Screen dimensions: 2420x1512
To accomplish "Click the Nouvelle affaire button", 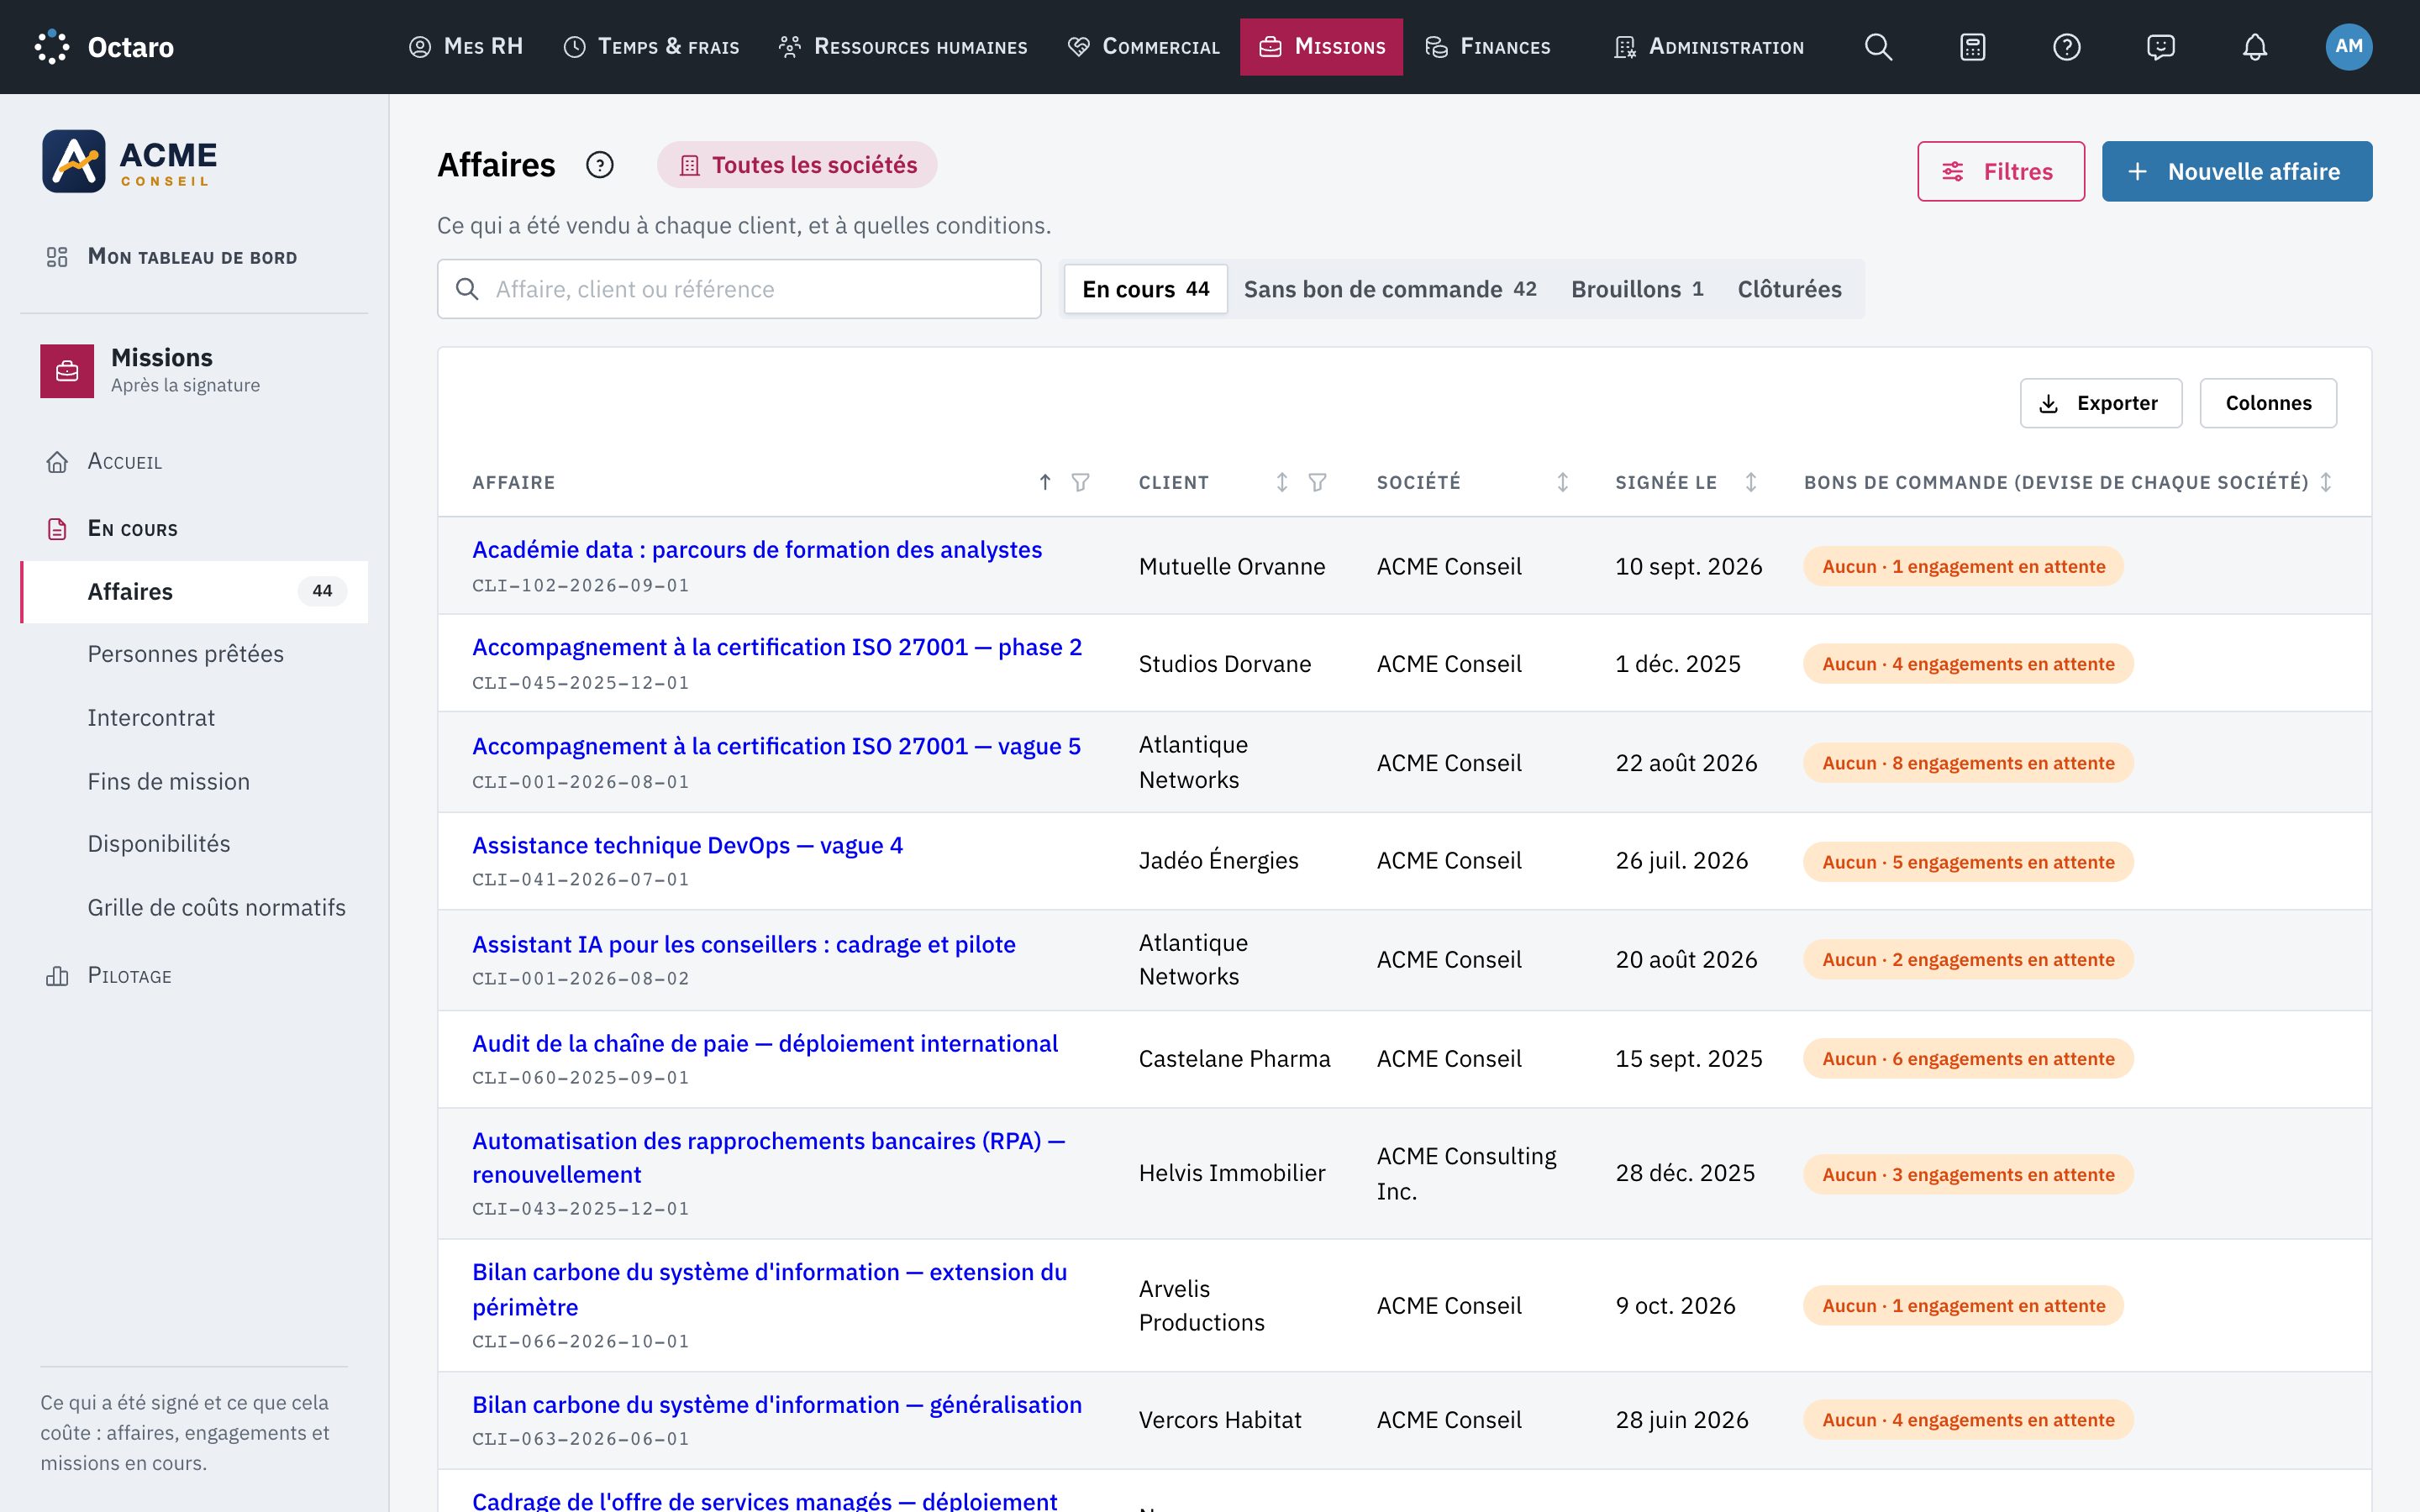I will pos(2237,171).
